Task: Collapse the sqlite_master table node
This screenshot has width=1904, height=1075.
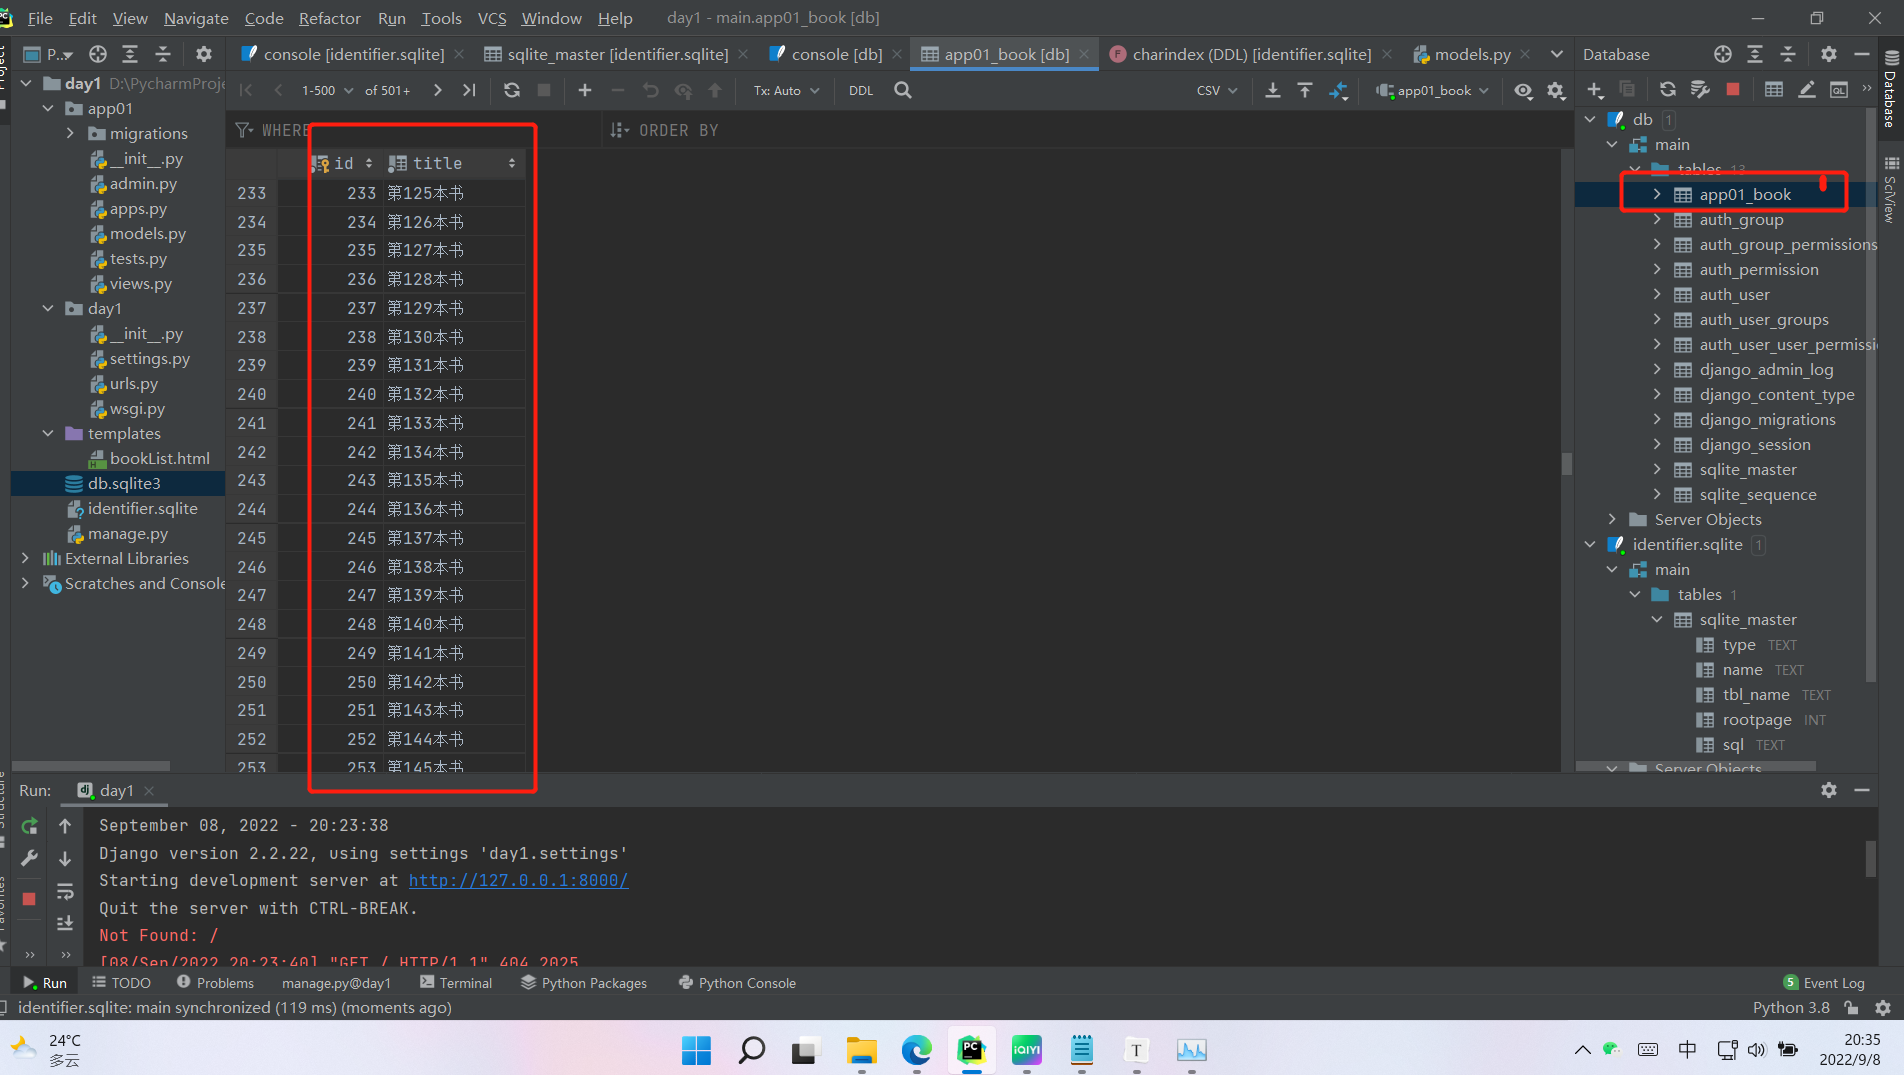Action: (1656, 619)
